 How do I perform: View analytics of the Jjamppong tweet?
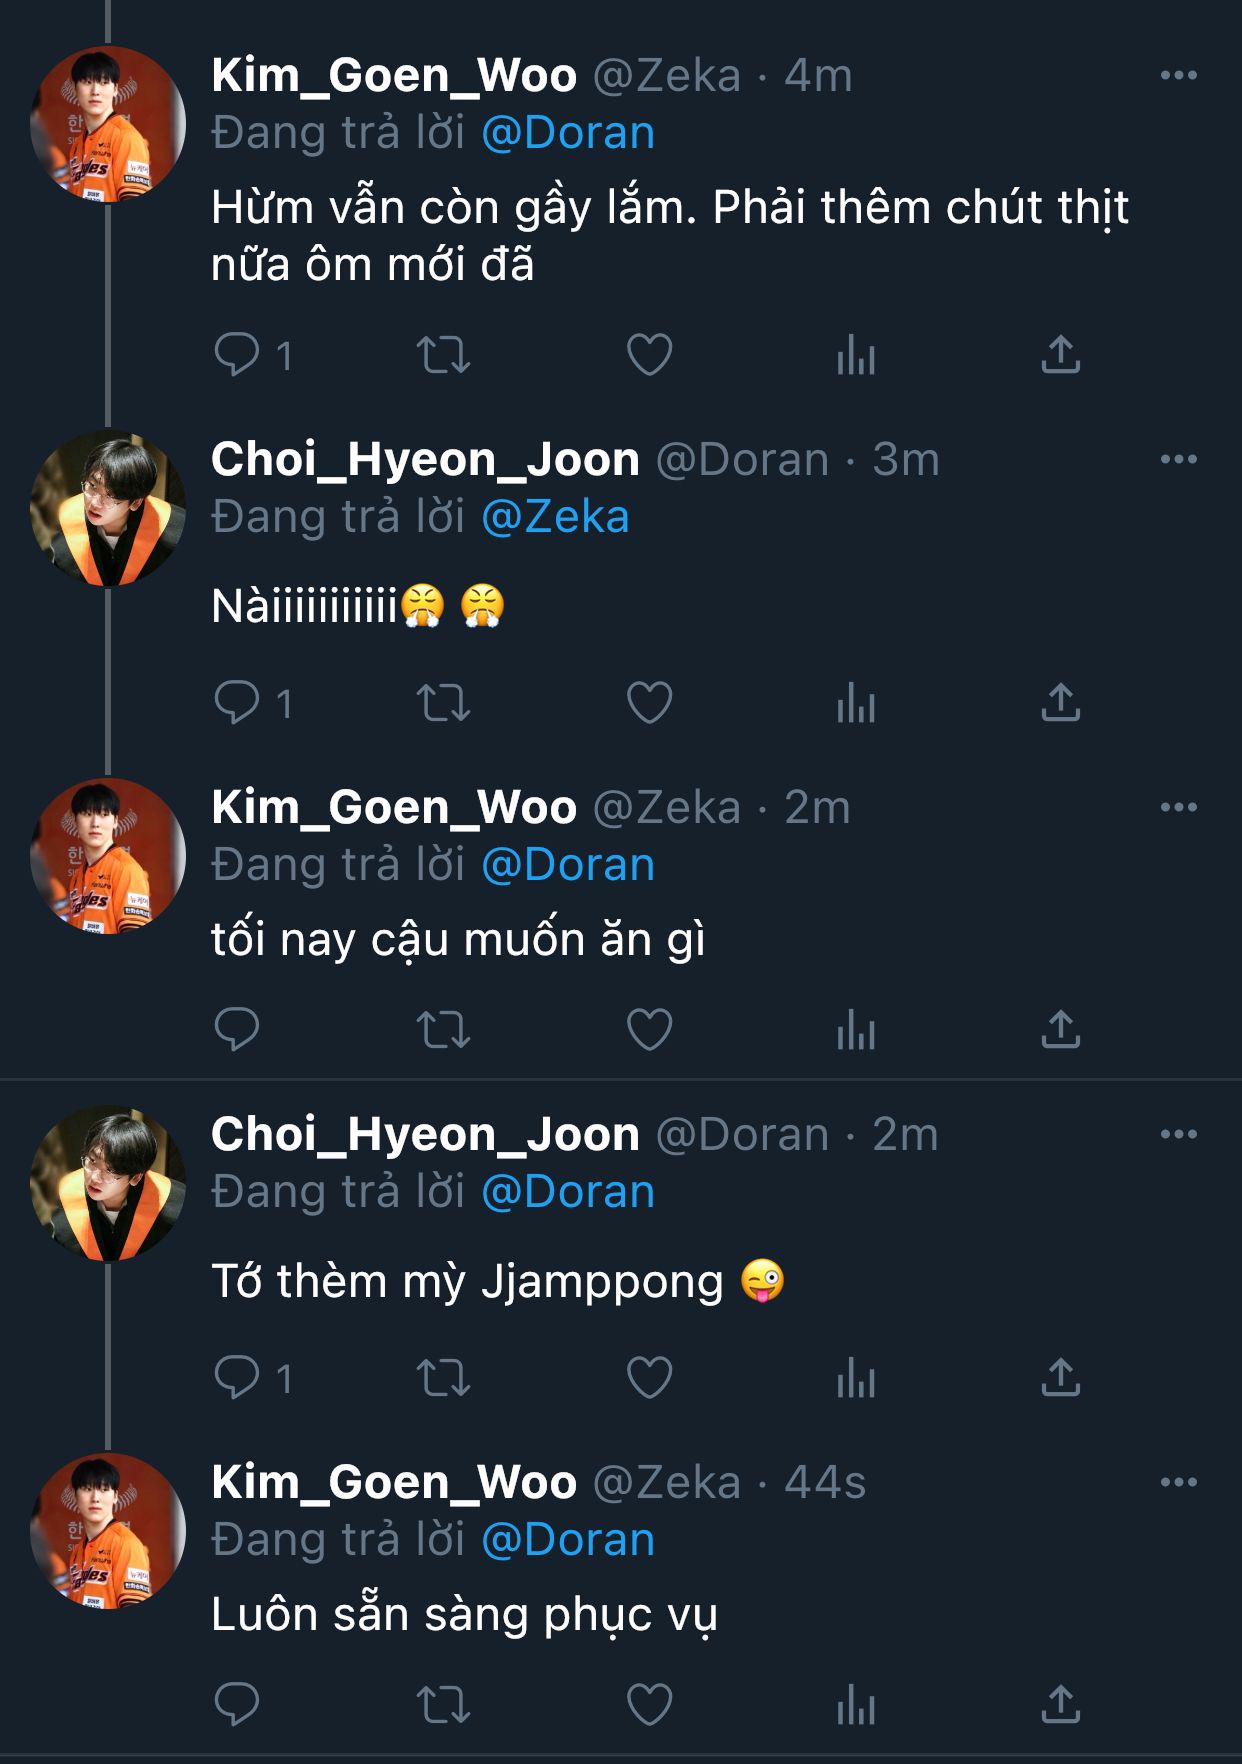pos(856,1377)
